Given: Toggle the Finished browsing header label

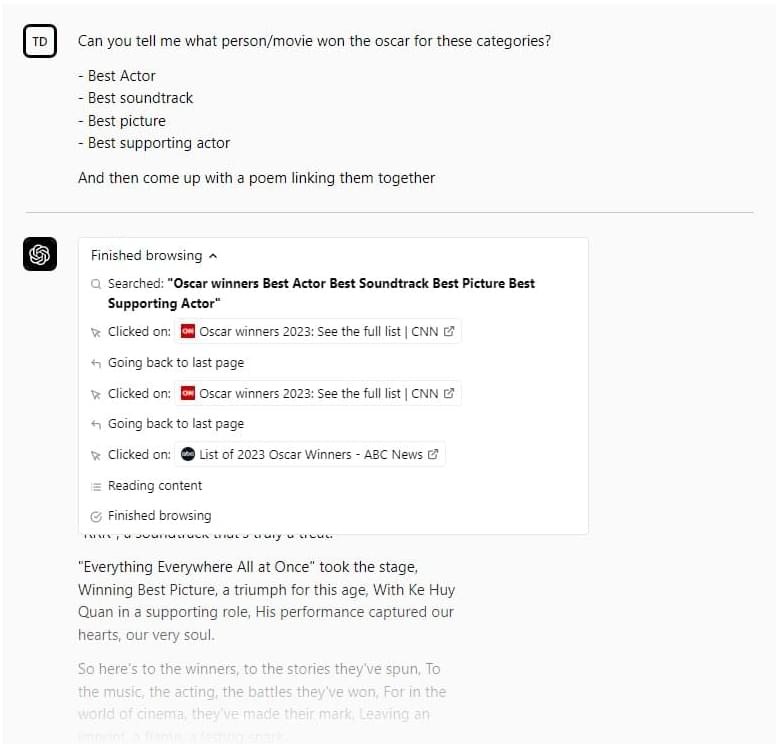Looking at the screenshot, I should pyautogui.click(x=146, y=256).
